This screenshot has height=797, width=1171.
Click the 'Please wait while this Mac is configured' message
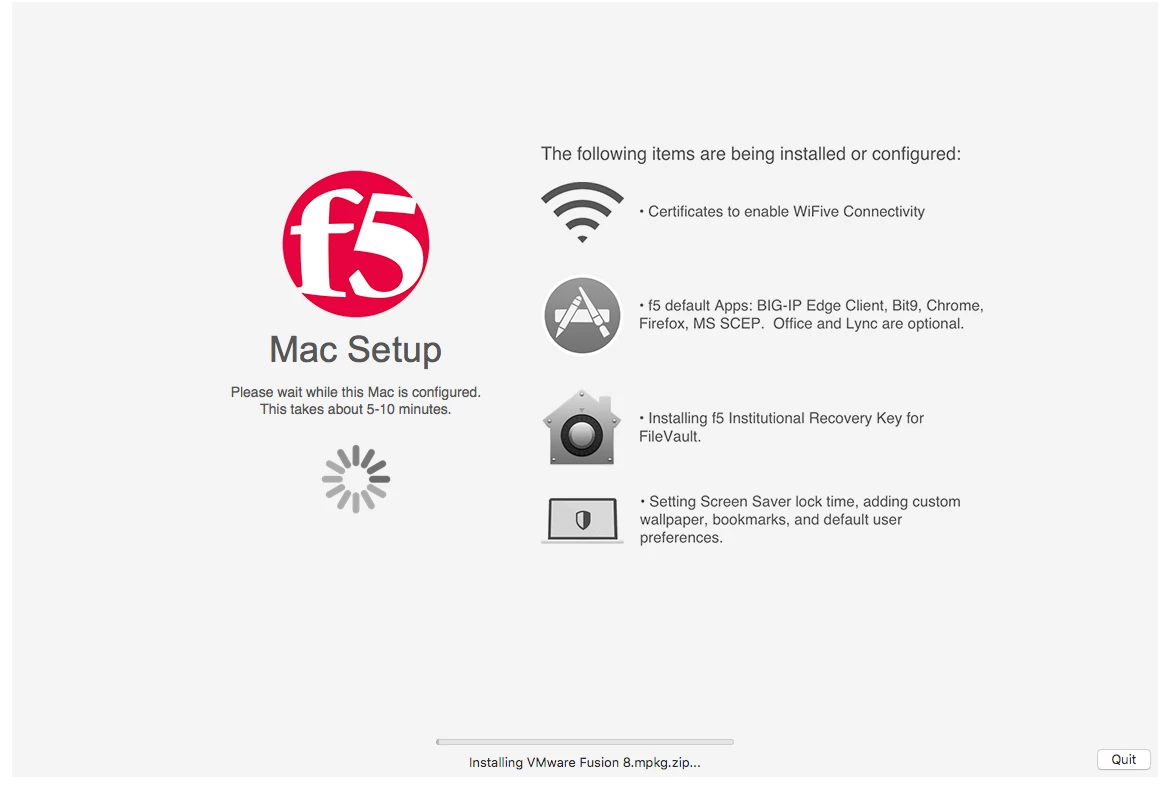[355, 392]
